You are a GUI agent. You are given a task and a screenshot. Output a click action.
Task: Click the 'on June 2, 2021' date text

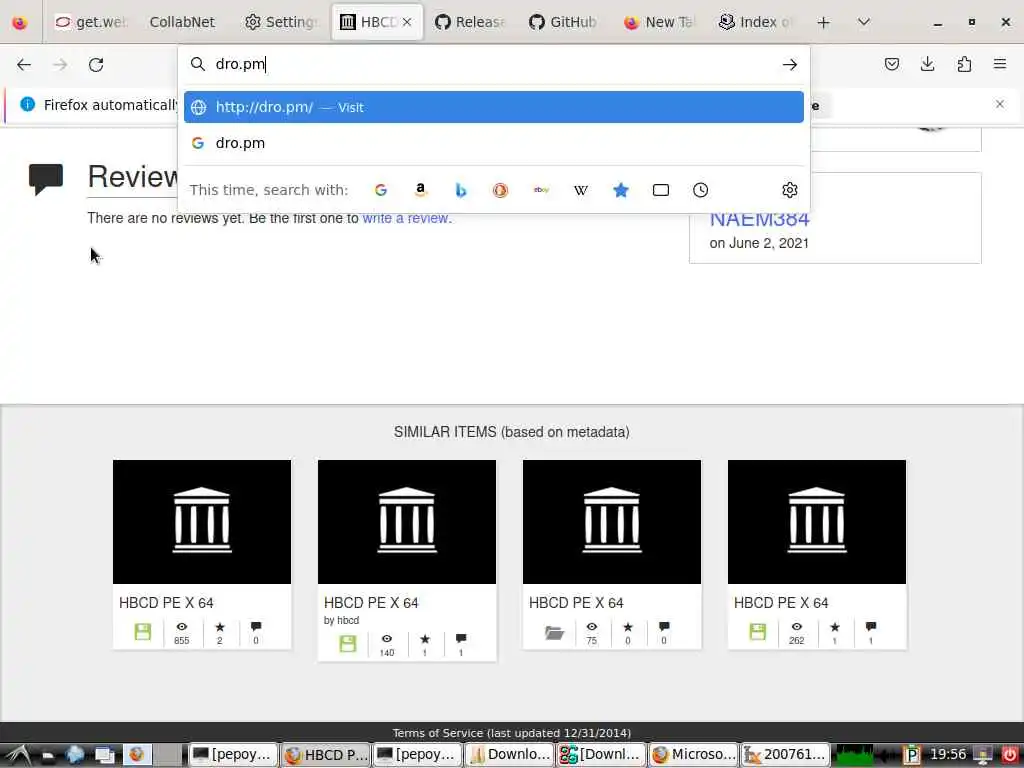pyautogui.click(x=760, y=243)
